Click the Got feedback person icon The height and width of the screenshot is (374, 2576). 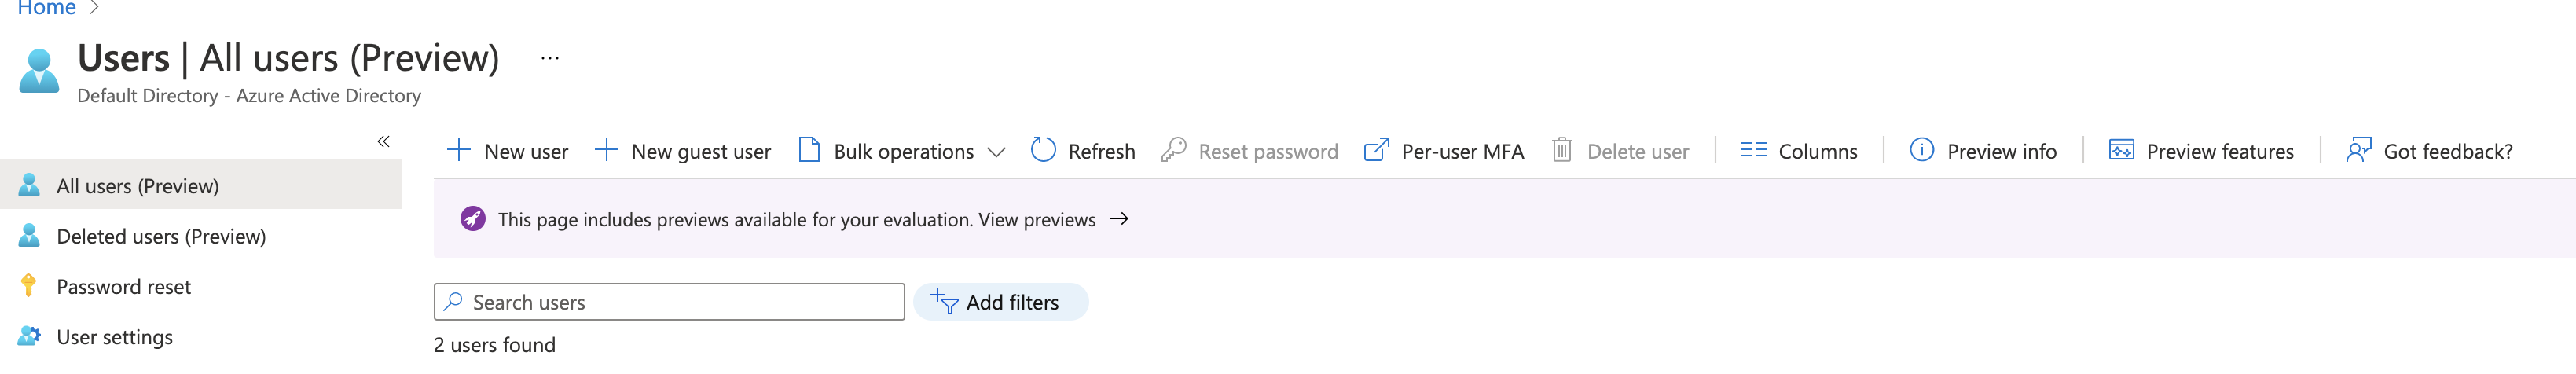tap(2358, 150)
